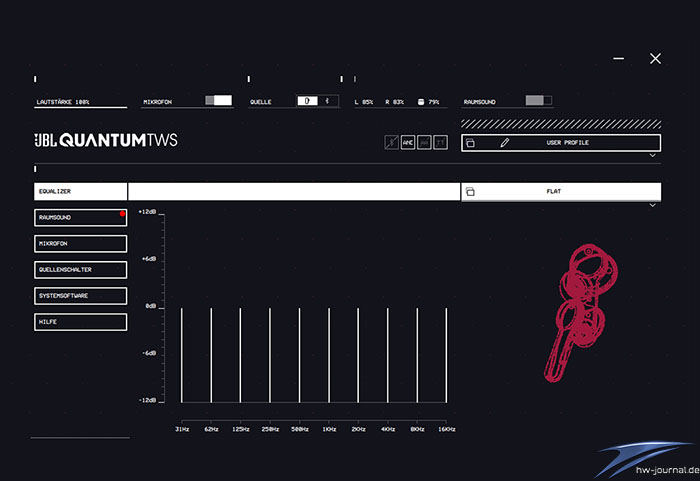Screen dimensions: 700x481
Task: Click the 500Hz equalizer band slider
Action: (299, 355)
